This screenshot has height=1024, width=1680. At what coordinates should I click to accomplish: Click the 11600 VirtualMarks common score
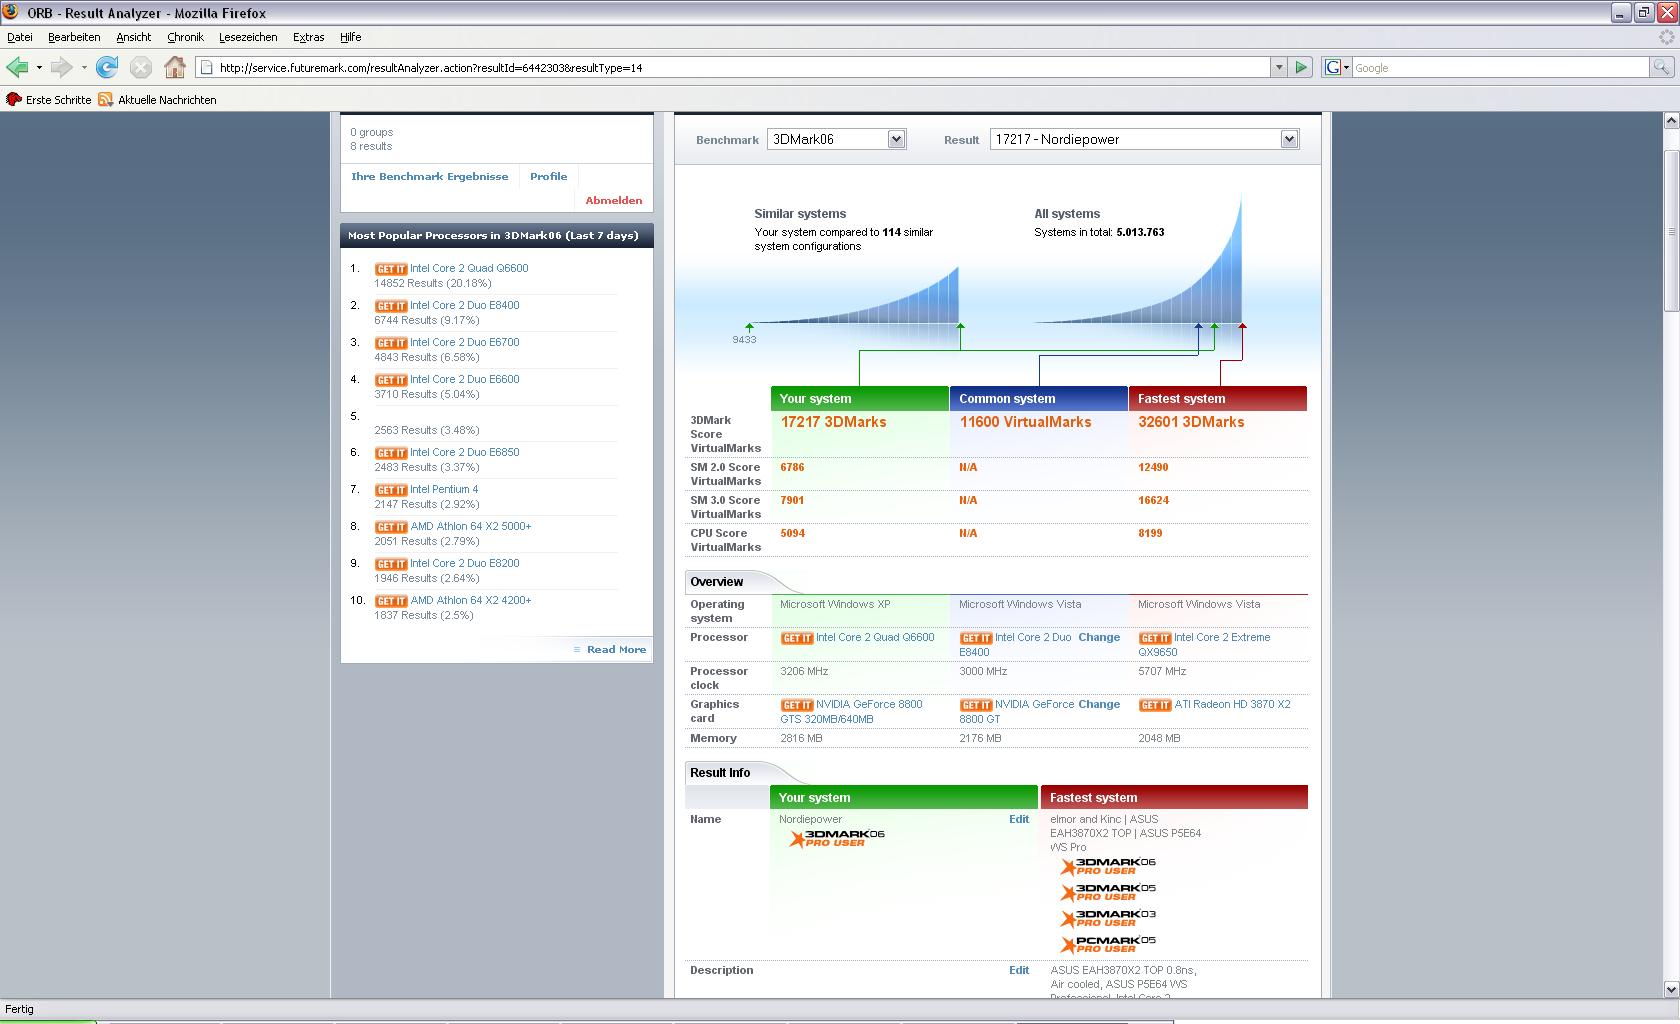pos(1025,423)
